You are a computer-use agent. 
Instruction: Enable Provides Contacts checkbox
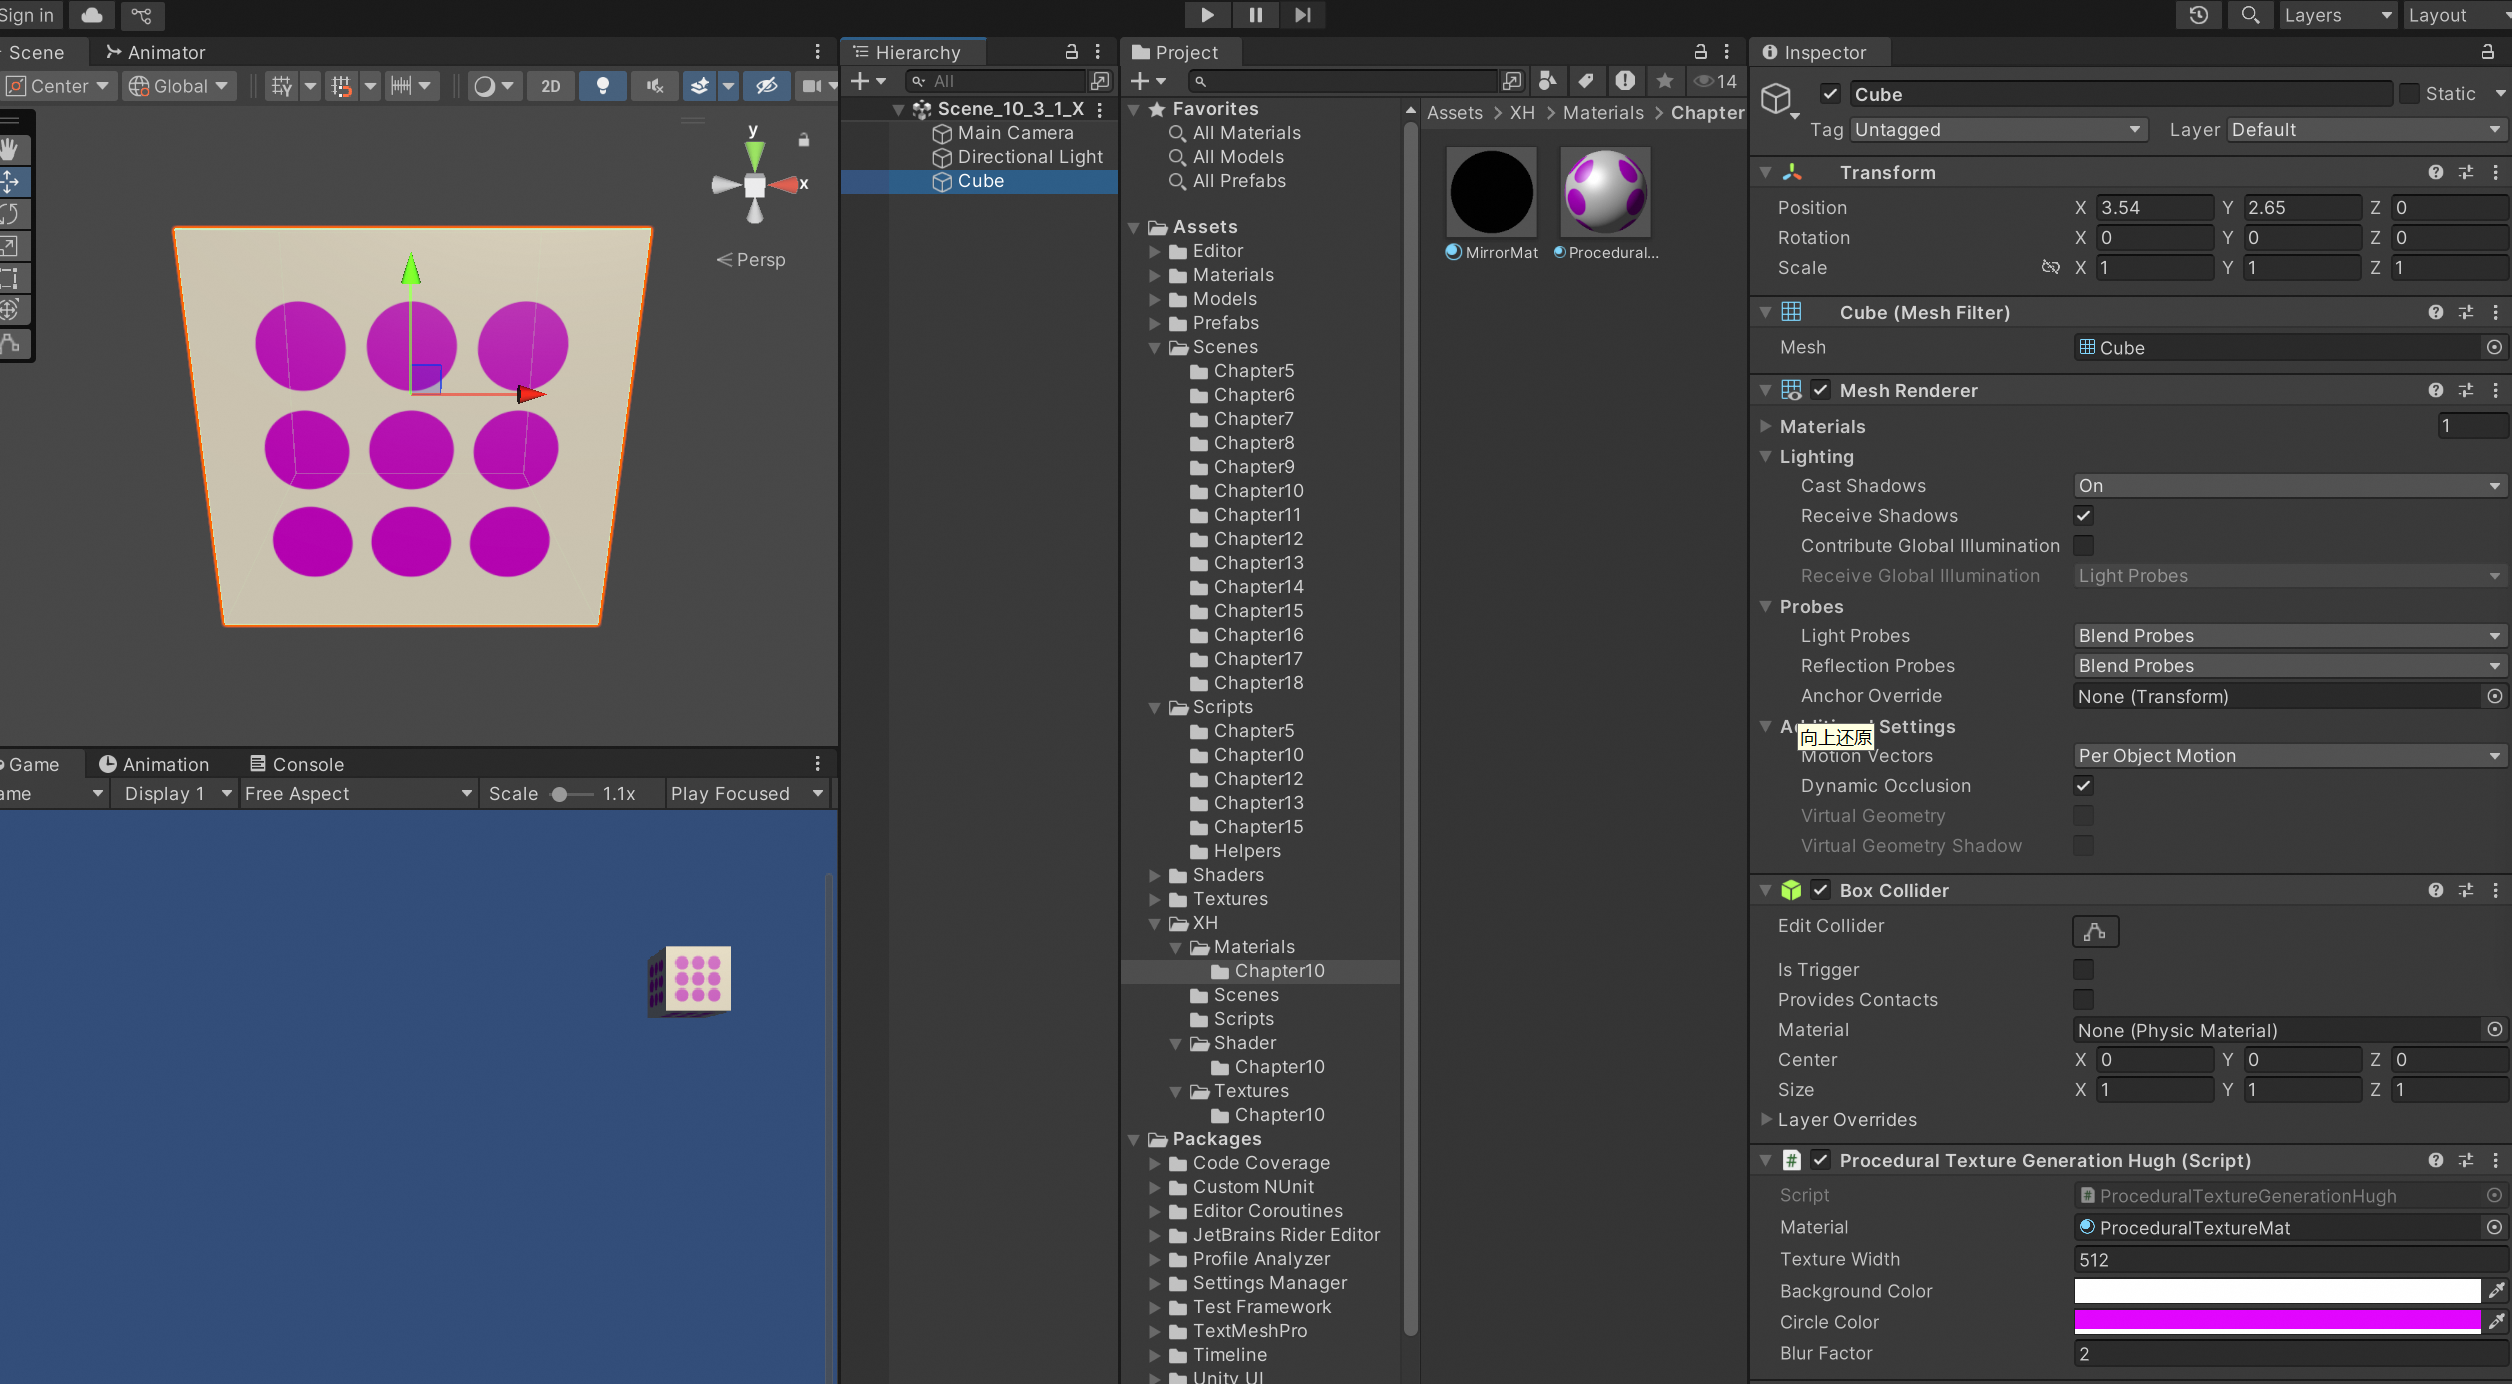[2084, 1000]
